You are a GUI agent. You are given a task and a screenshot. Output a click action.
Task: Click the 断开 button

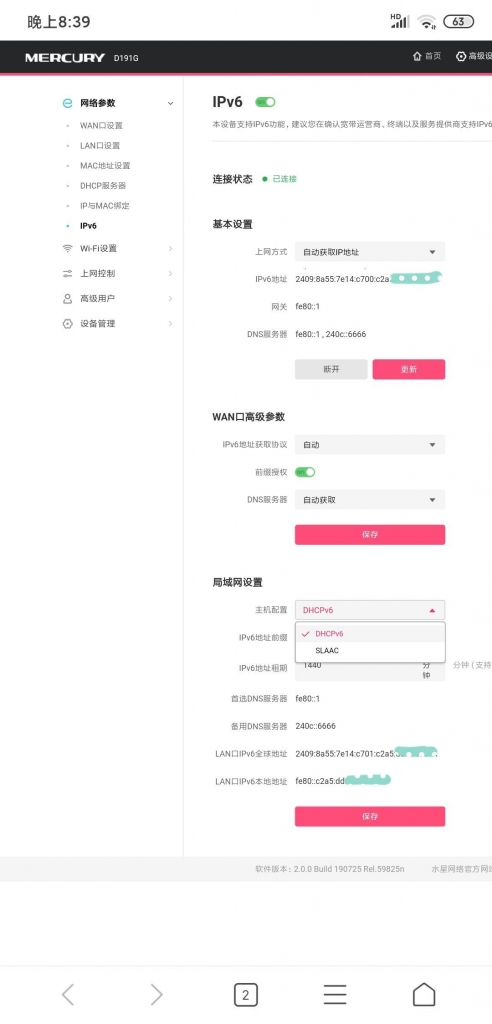pos(331,369)
